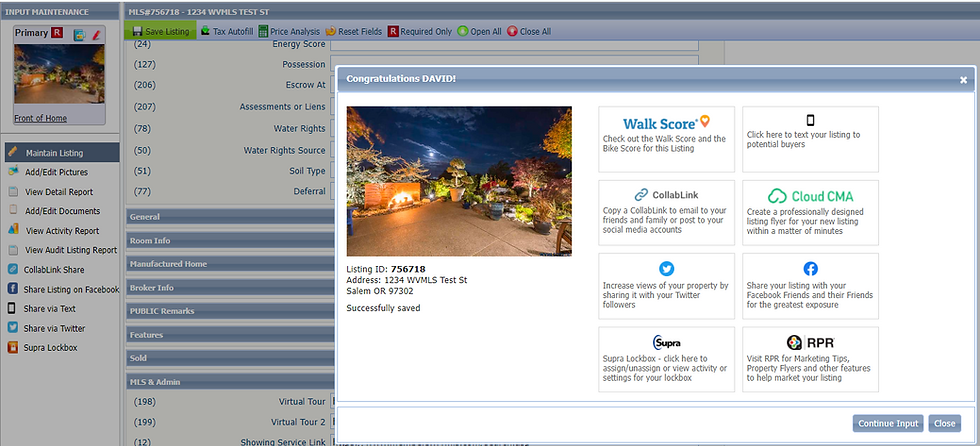Image resolution: width=980 pixels, height=446 pixels.
Task: Click the Front of Home link
Action: click(41, 118)
